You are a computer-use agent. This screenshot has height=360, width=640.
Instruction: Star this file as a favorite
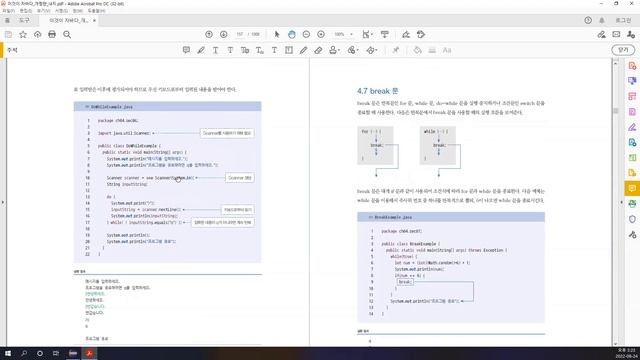tap(23, 35)
